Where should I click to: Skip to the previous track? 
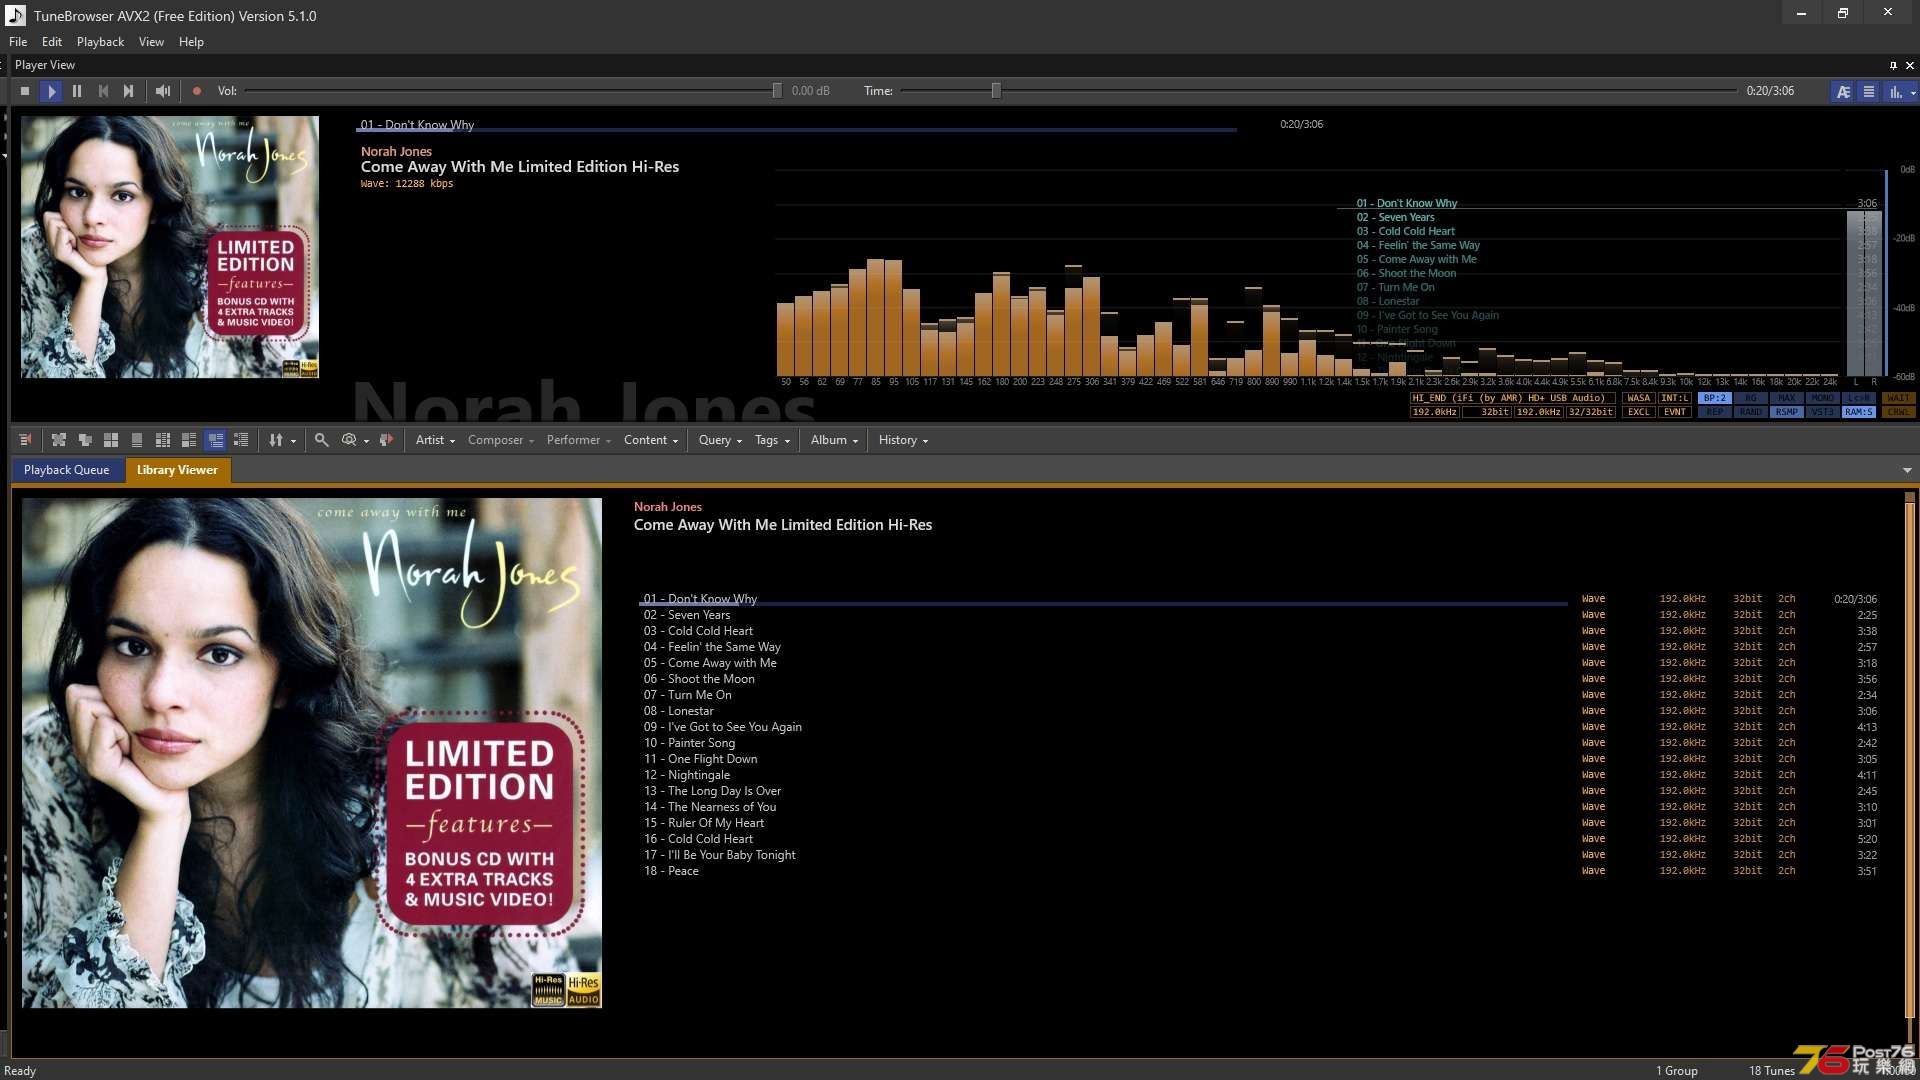[103, 91]
